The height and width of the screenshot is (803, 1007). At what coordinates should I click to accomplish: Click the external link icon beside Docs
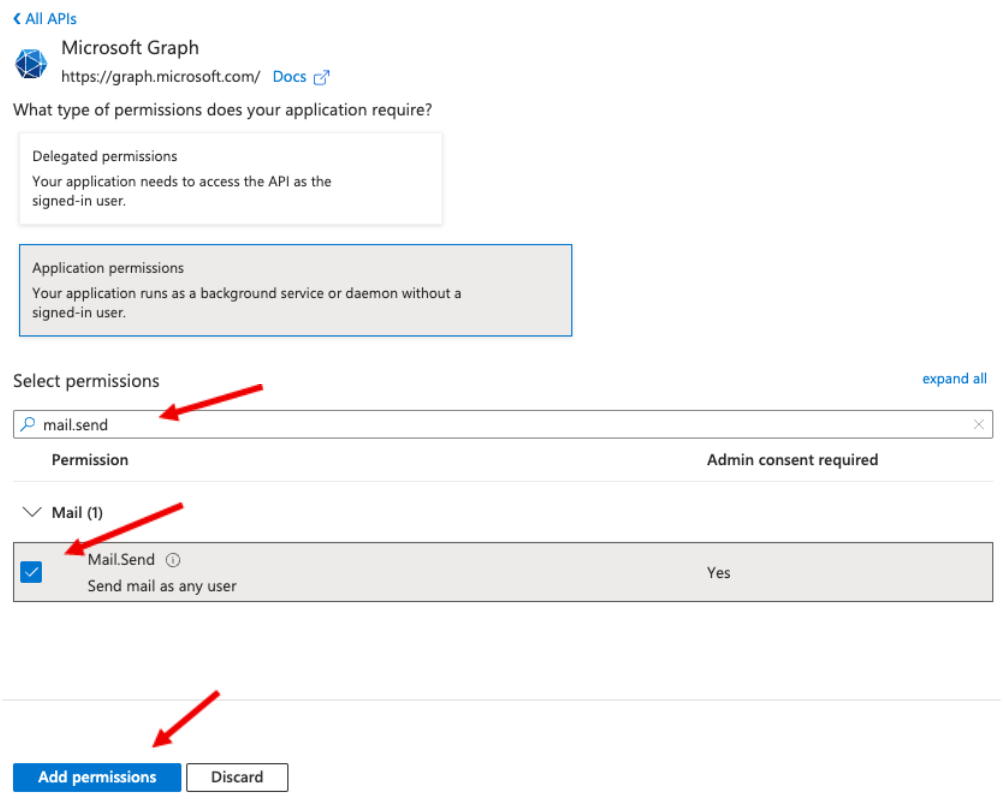(321, 77)
